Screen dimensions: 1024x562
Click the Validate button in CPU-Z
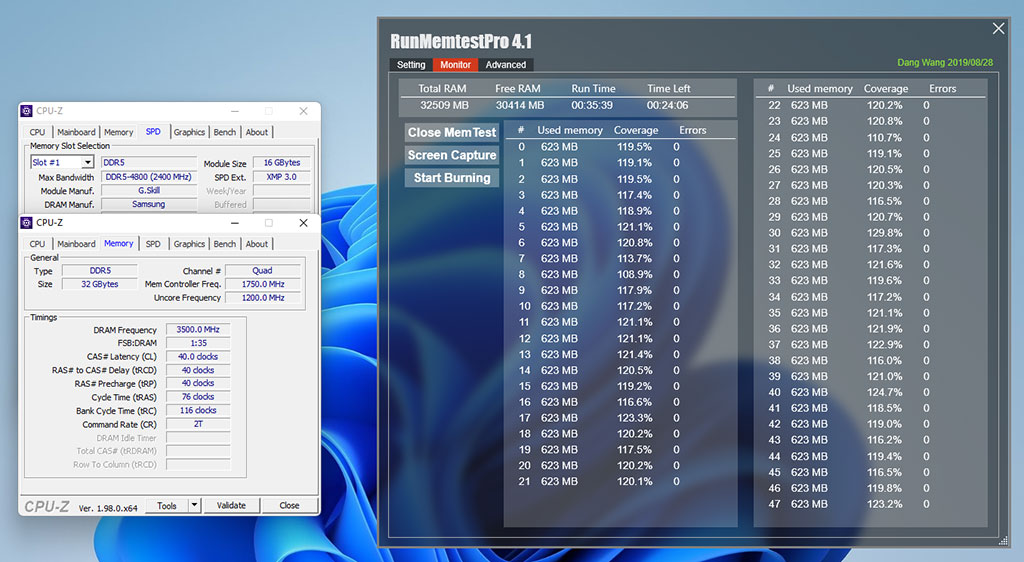(231, 505)
